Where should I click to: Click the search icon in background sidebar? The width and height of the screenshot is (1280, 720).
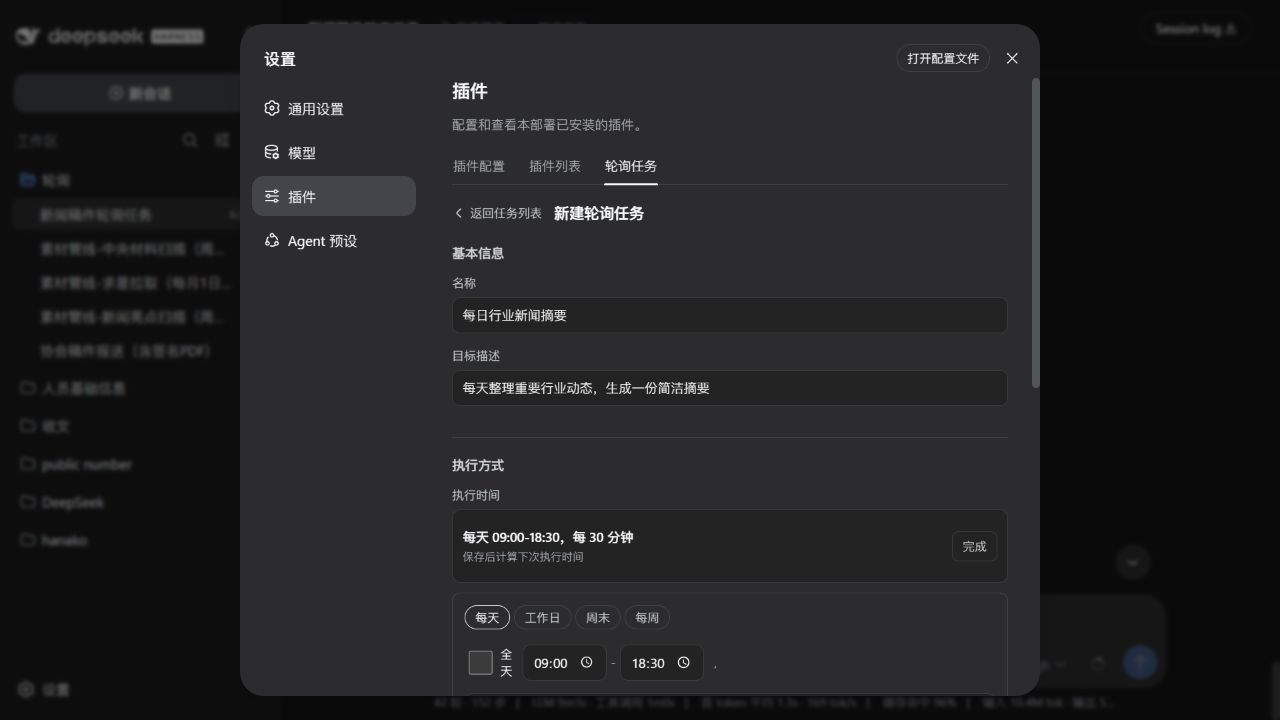(x=190, y=140)
